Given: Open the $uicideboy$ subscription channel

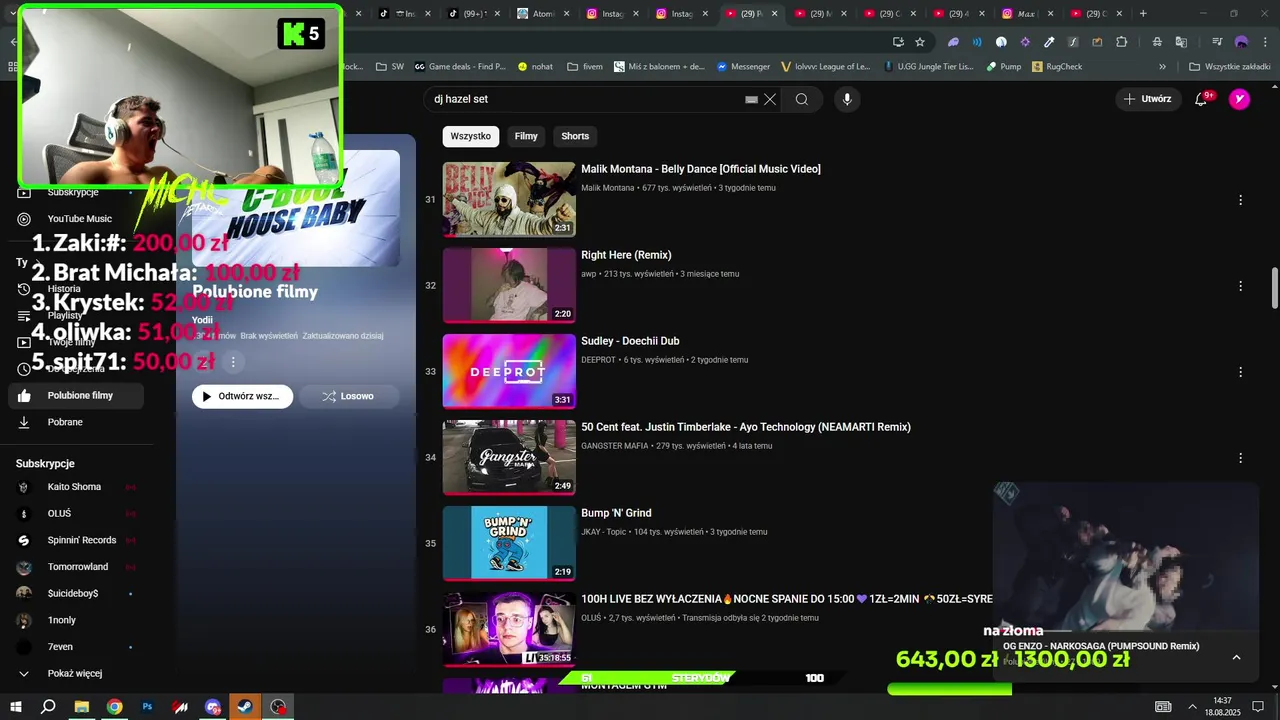Looking at the screenshot, I should [x=76, y=593].
